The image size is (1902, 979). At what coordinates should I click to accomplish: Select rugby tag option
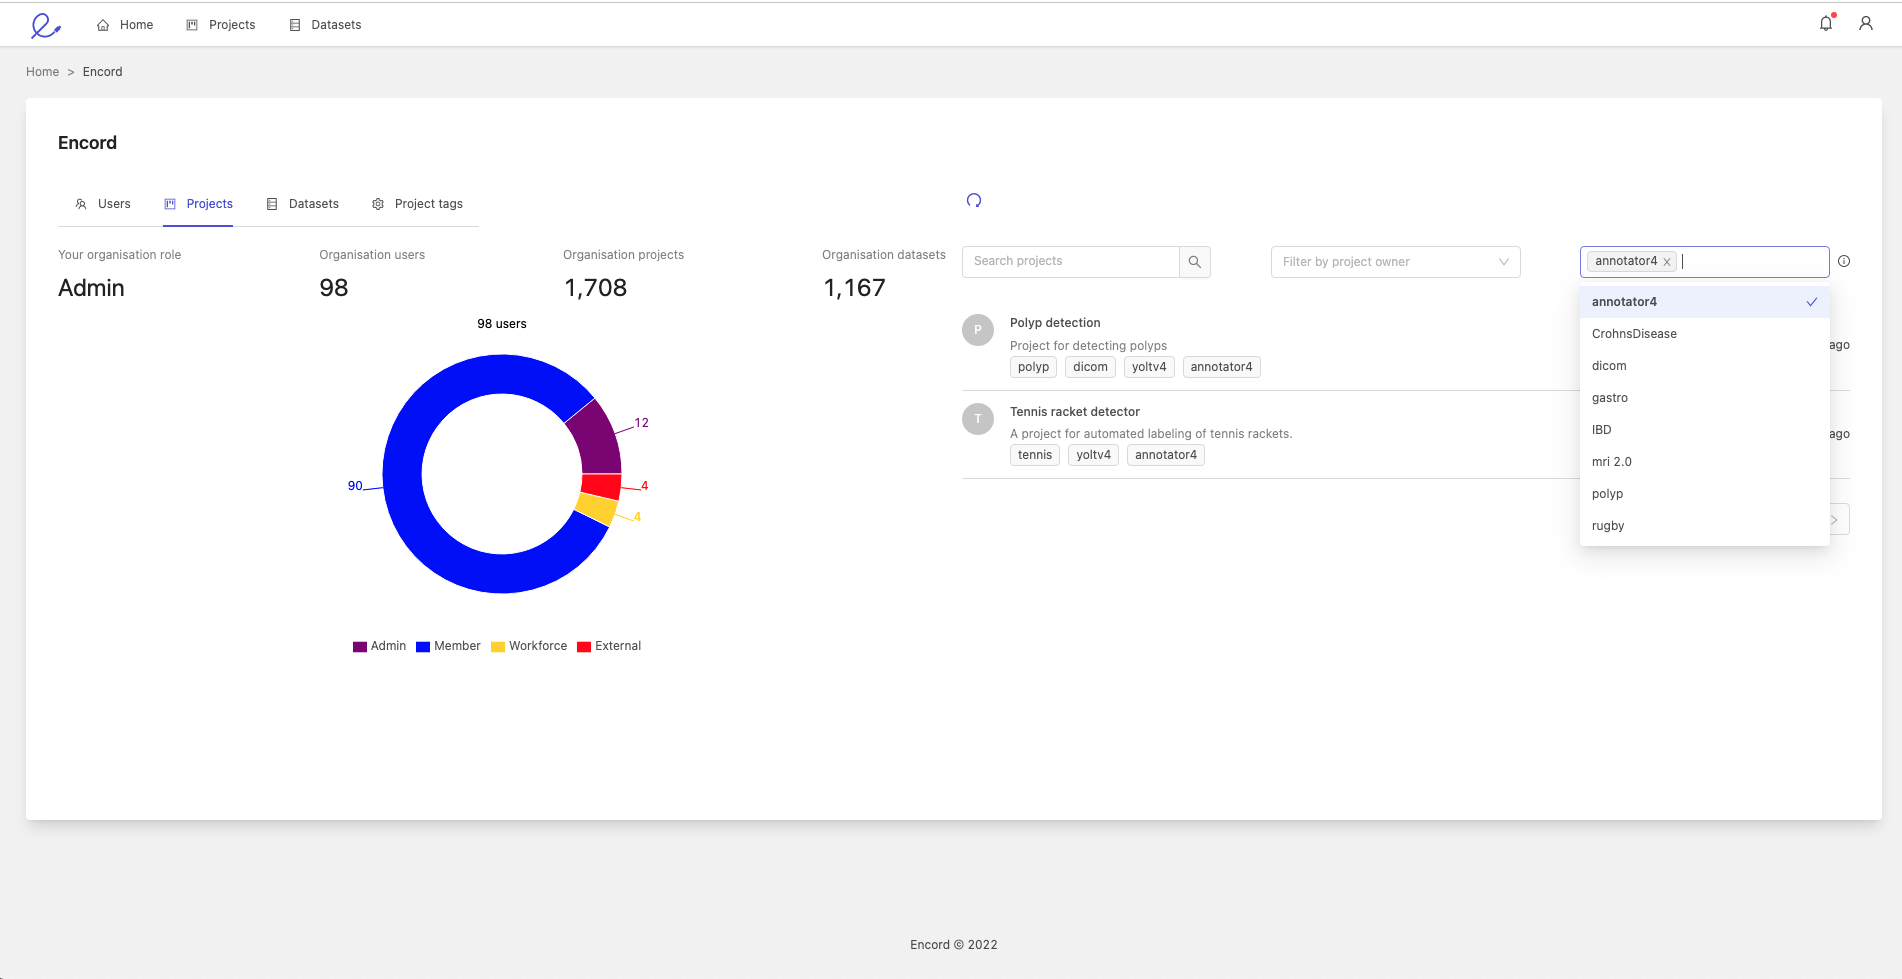click(x=1704, y=526)
